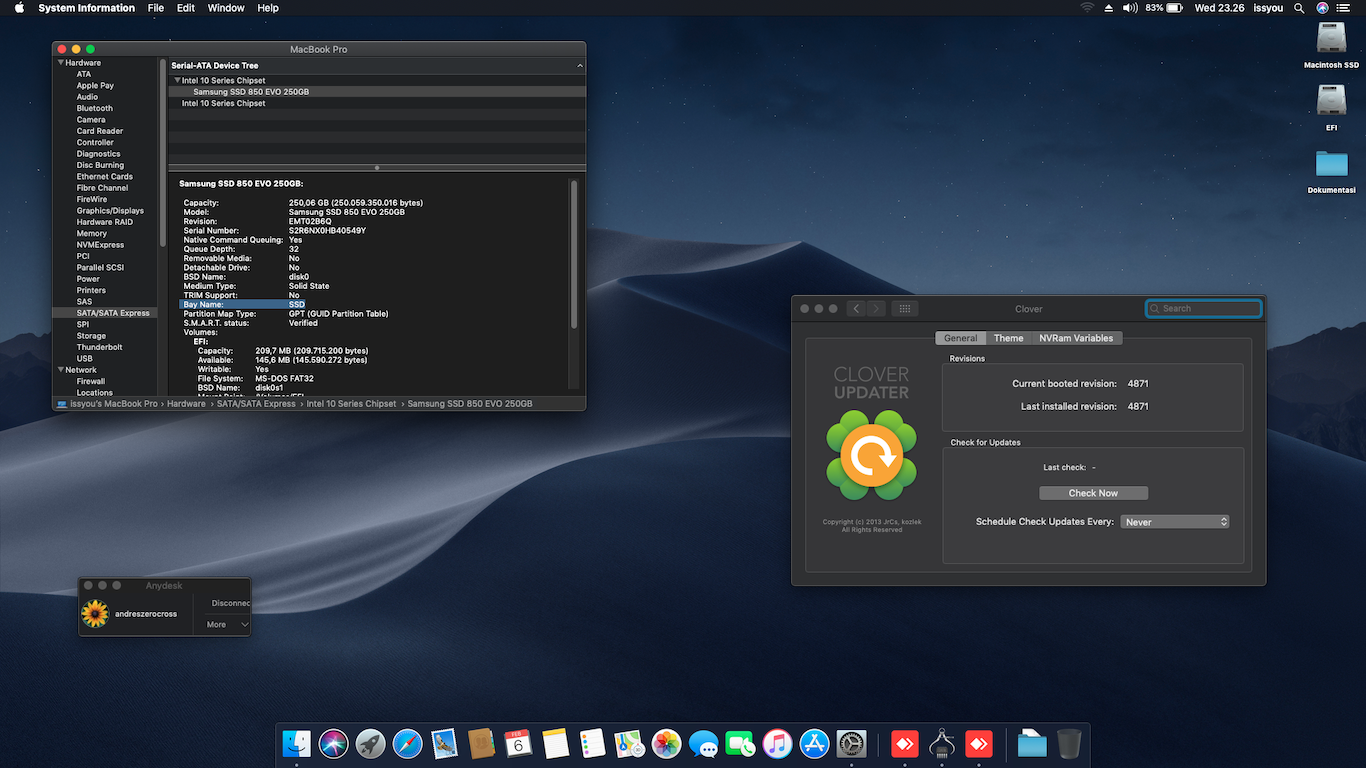Open the App Store from Dock
The image size is (1366, 768).
click(x=814, y=743)
